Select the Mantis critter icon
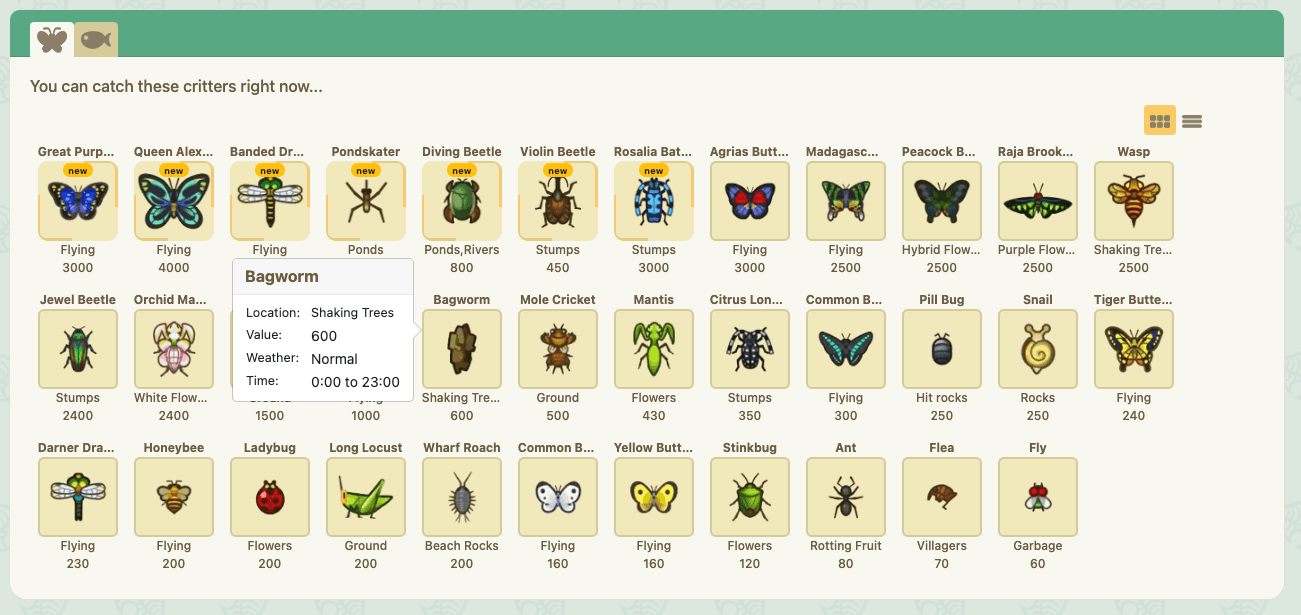The width and height of the screenshot is (1301, 615). pyautogui.click(x=653, y=348)
